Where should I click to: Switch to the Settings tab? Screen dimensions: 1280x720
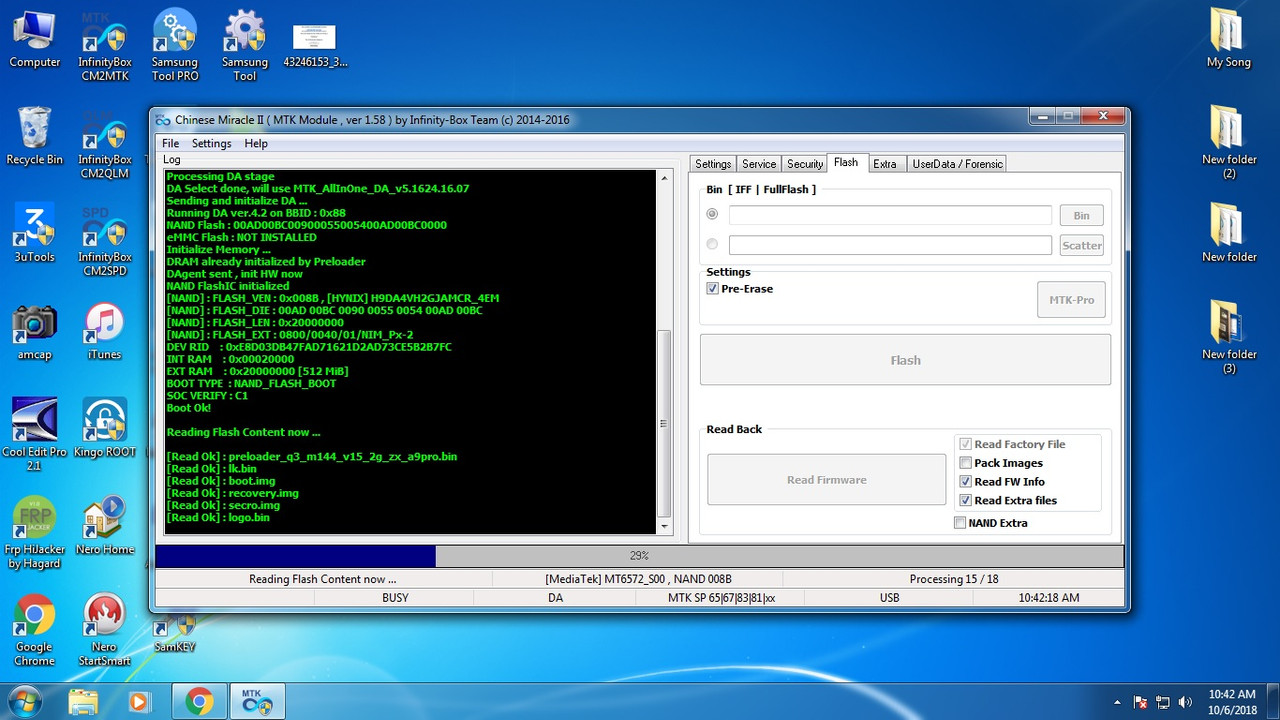pyautogui.click(x=713, y=164)
